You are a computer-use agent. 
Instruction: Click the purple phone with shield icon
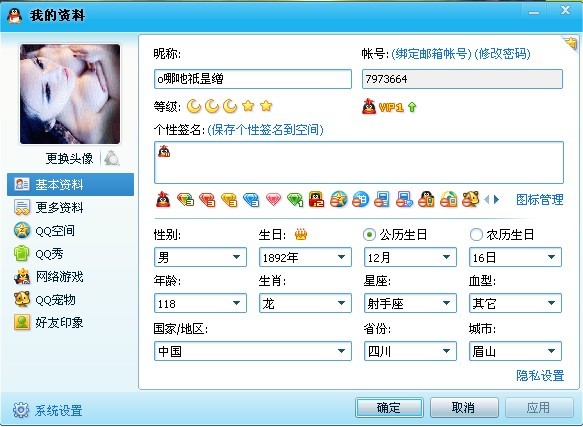[x=404, y=200]
